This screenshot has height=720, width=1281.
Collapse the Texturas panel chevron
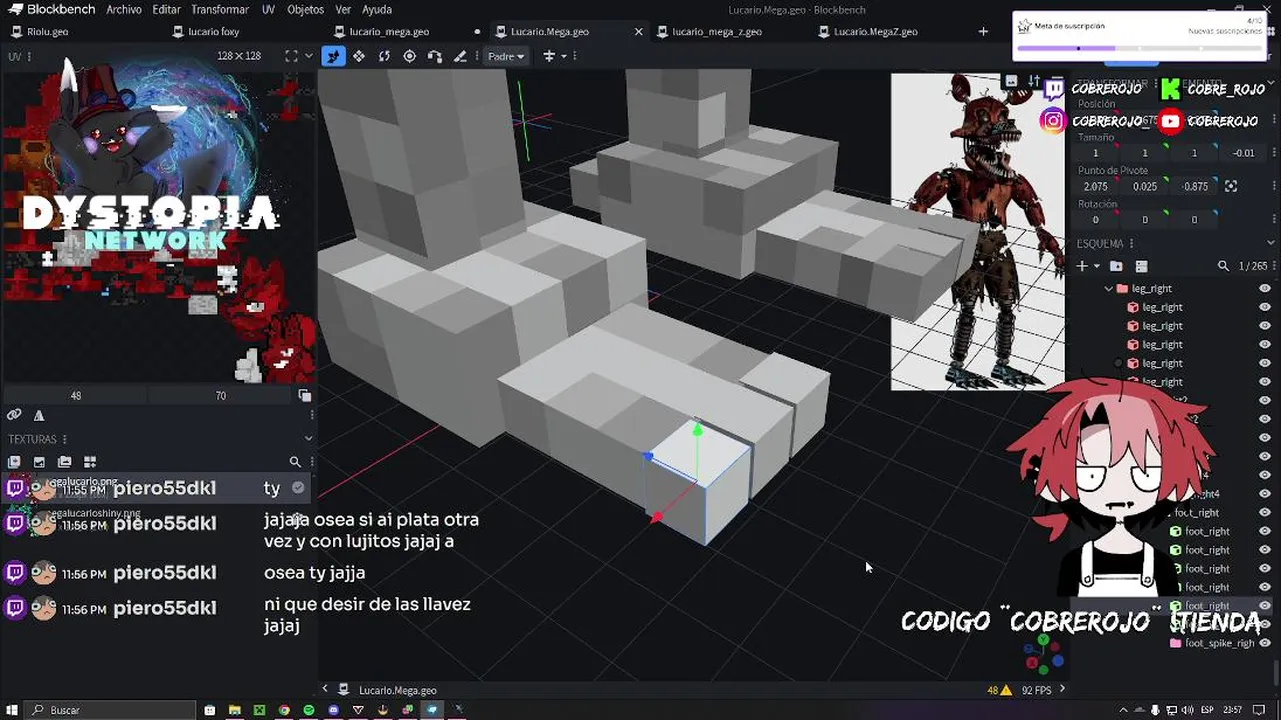point(308,438)
